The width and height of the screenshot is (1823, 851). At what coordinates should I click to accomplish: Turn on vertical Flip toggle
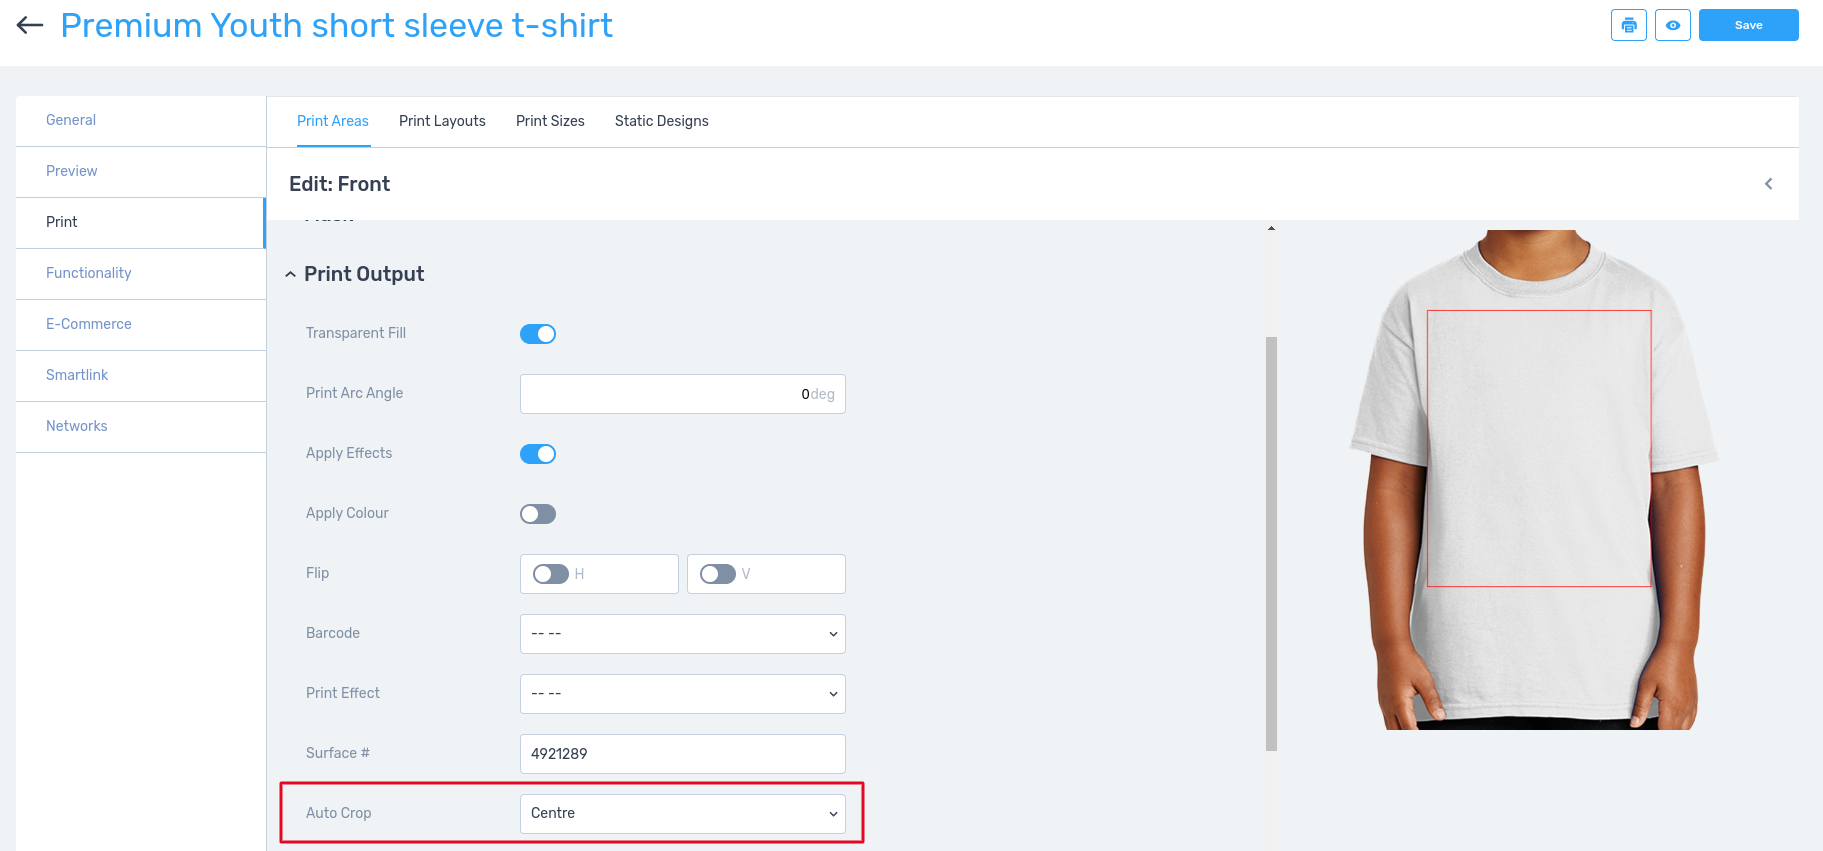(x=718, y=574)
